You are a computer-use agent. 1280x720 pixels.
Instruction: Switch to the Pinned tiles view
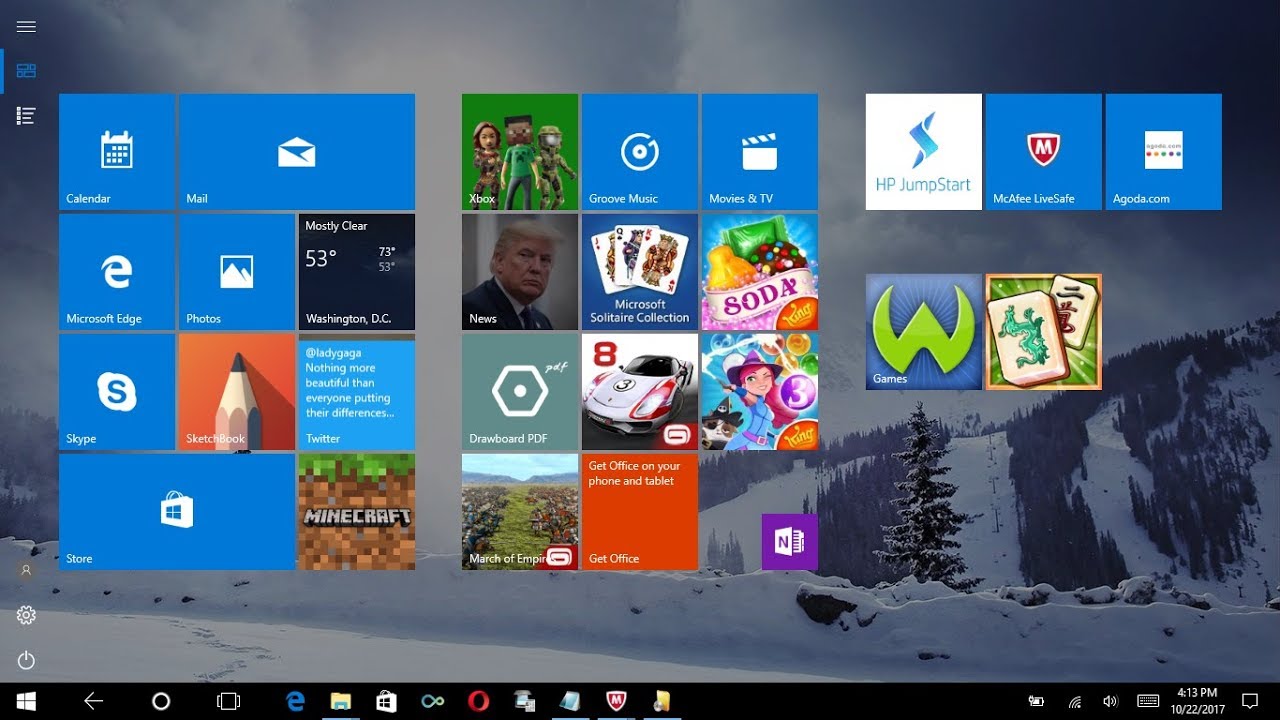tap(26, 71)
